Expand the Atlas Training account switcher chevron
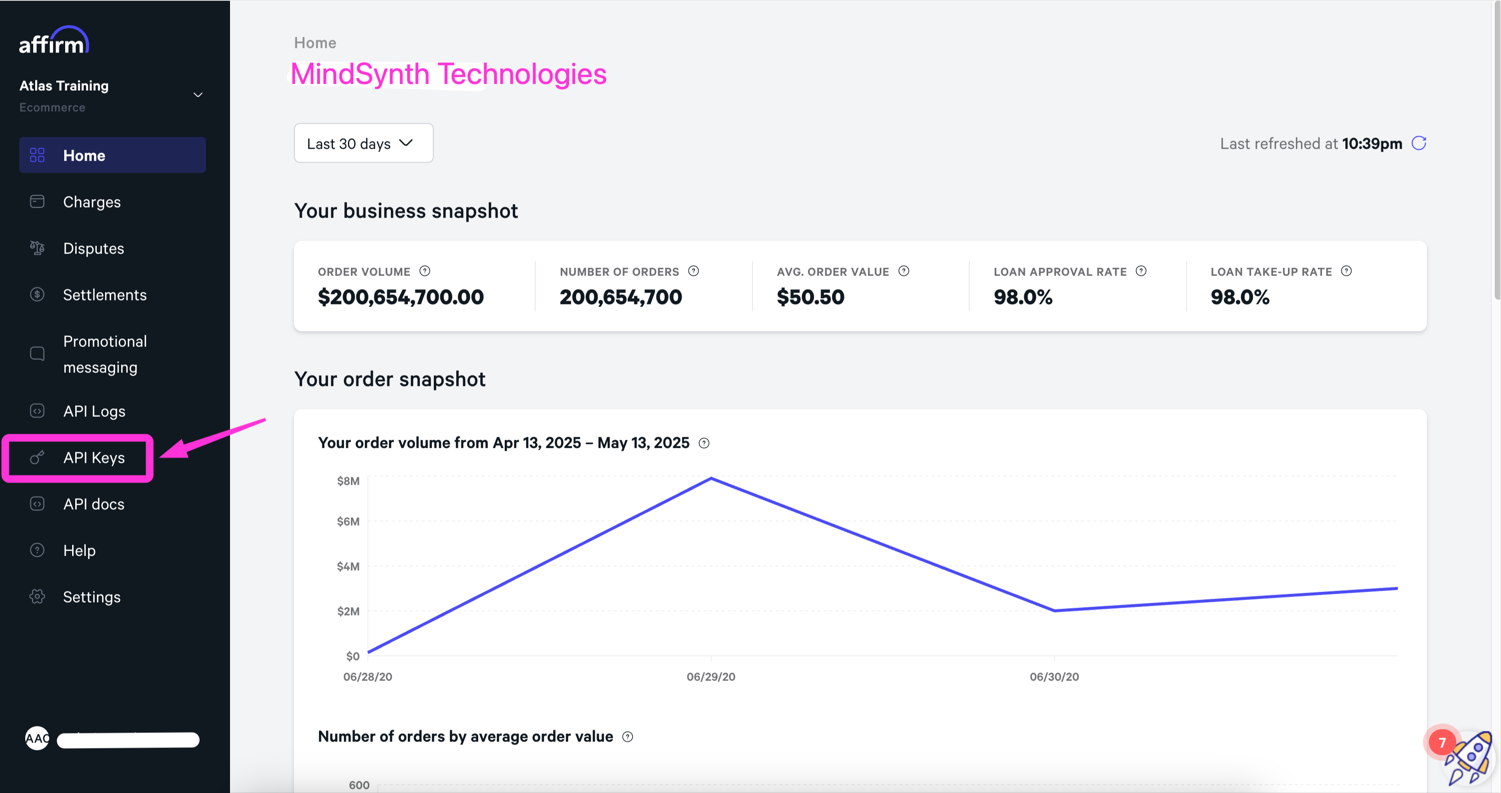Screen dimensions: 1501x793 [x=198, y=95]
